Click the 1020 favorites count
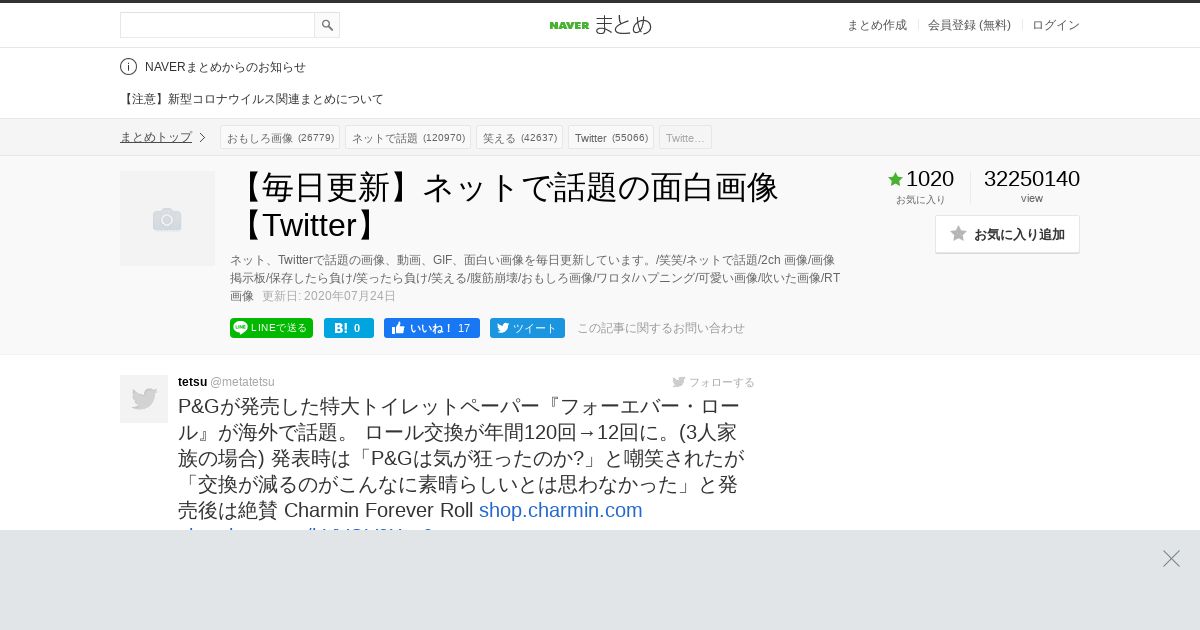 (930, 179)
